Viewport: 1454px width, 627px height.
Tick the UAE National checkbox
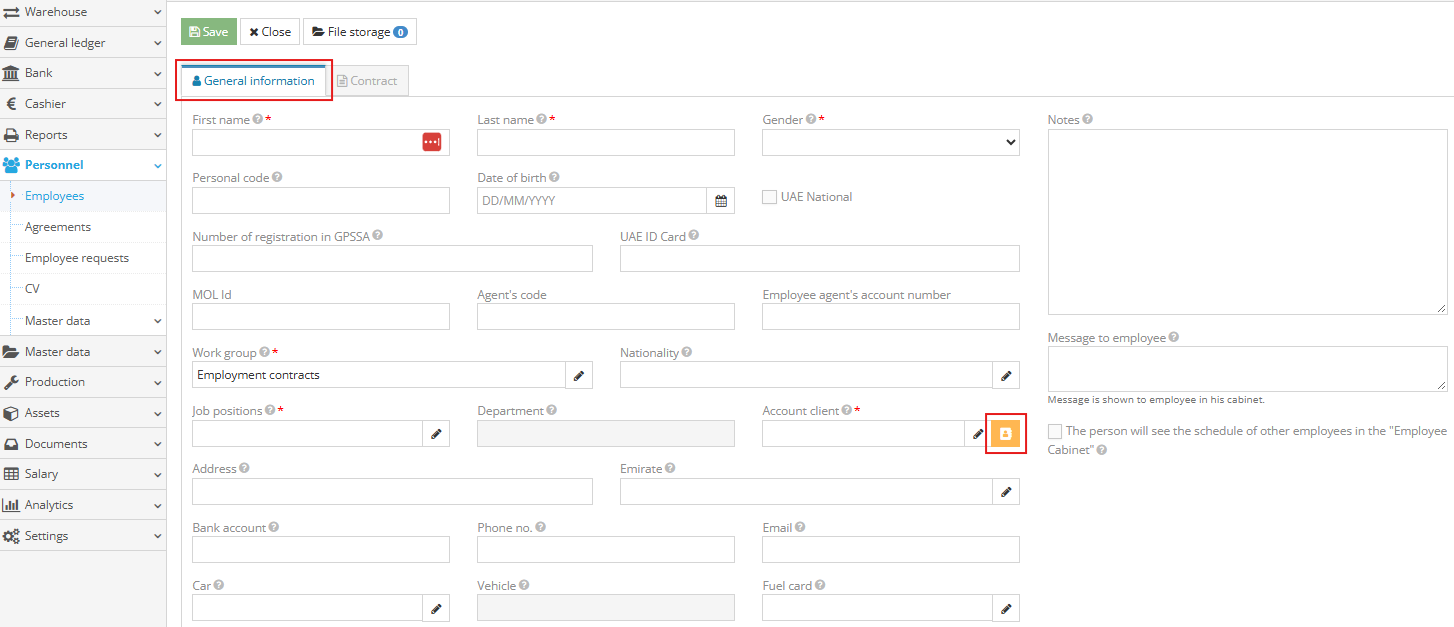[769, 197]
